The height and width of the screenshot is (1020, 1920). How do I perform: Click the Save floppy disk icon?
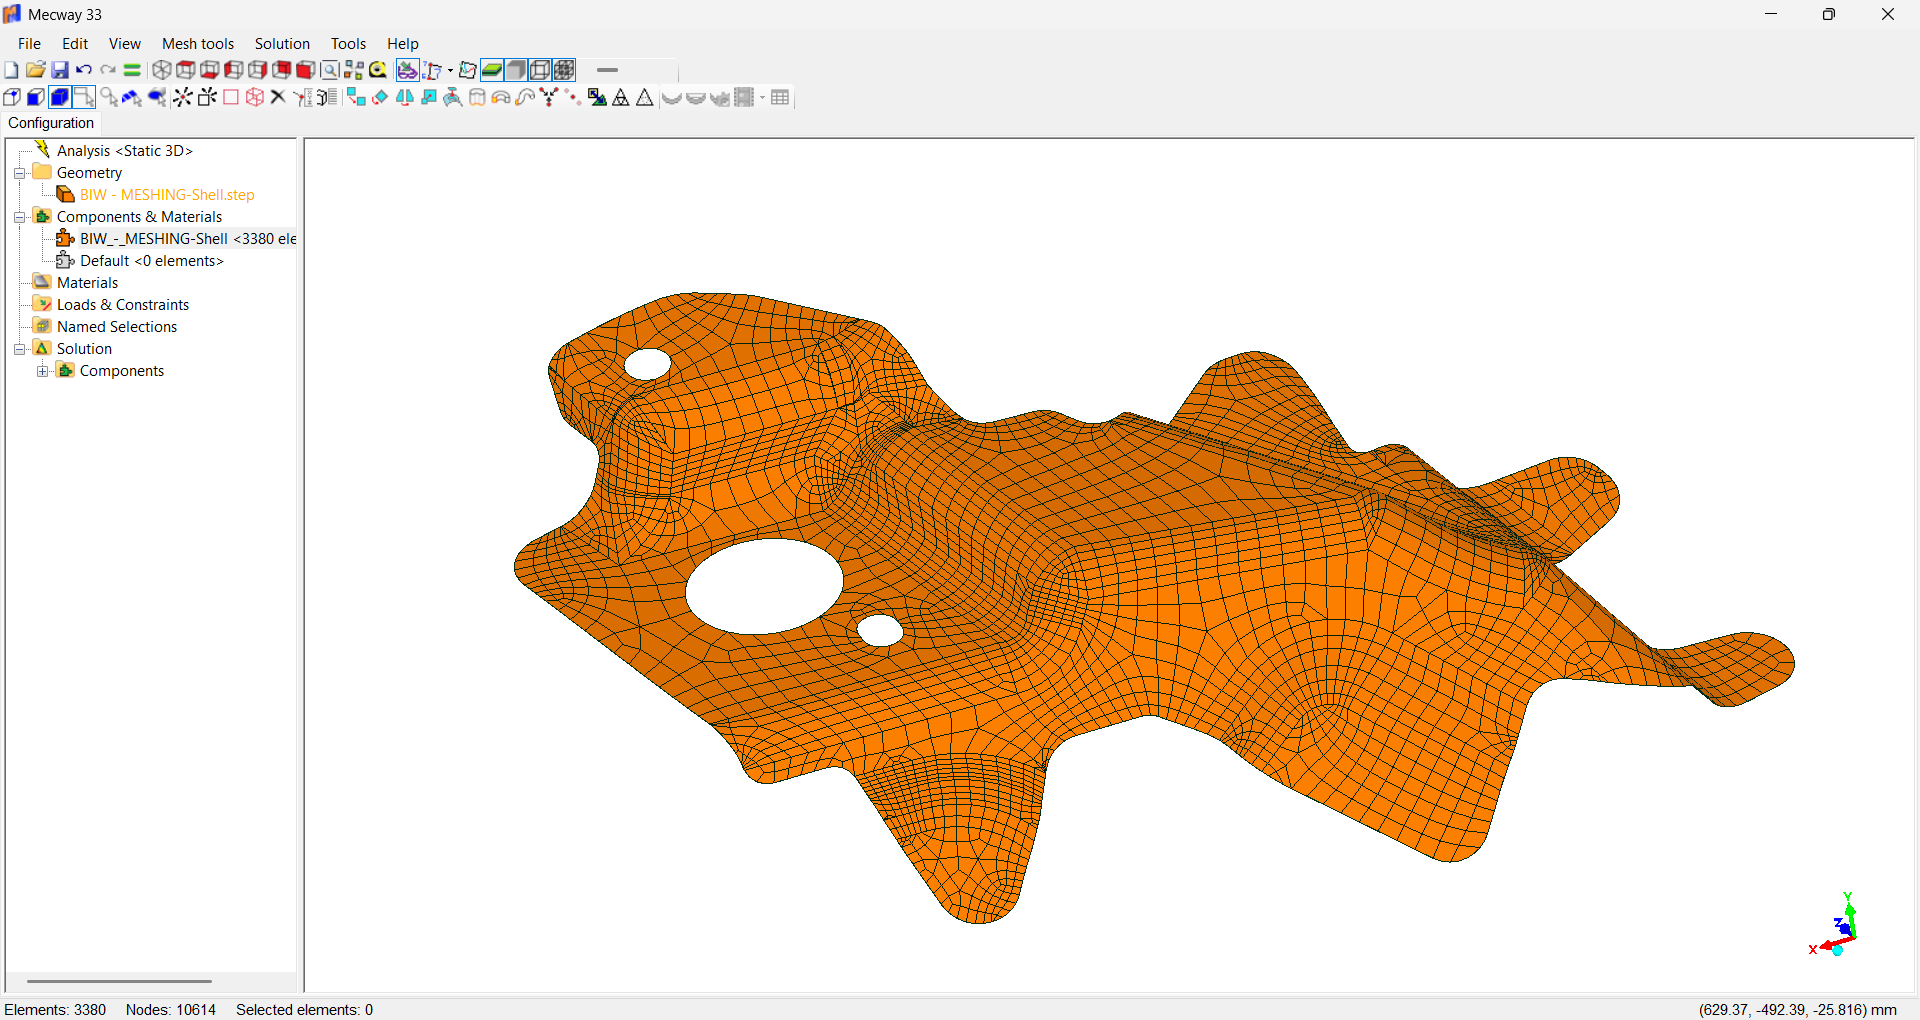coord(60,70)
